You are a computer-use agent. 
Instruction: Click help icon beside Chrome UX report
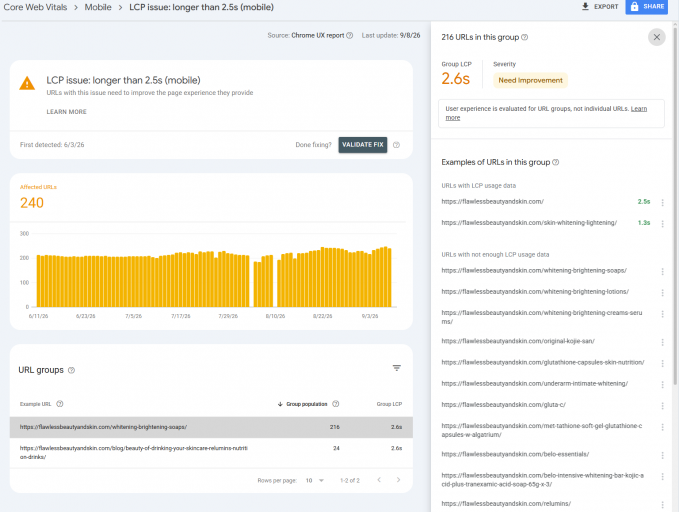tap(350, 36)
